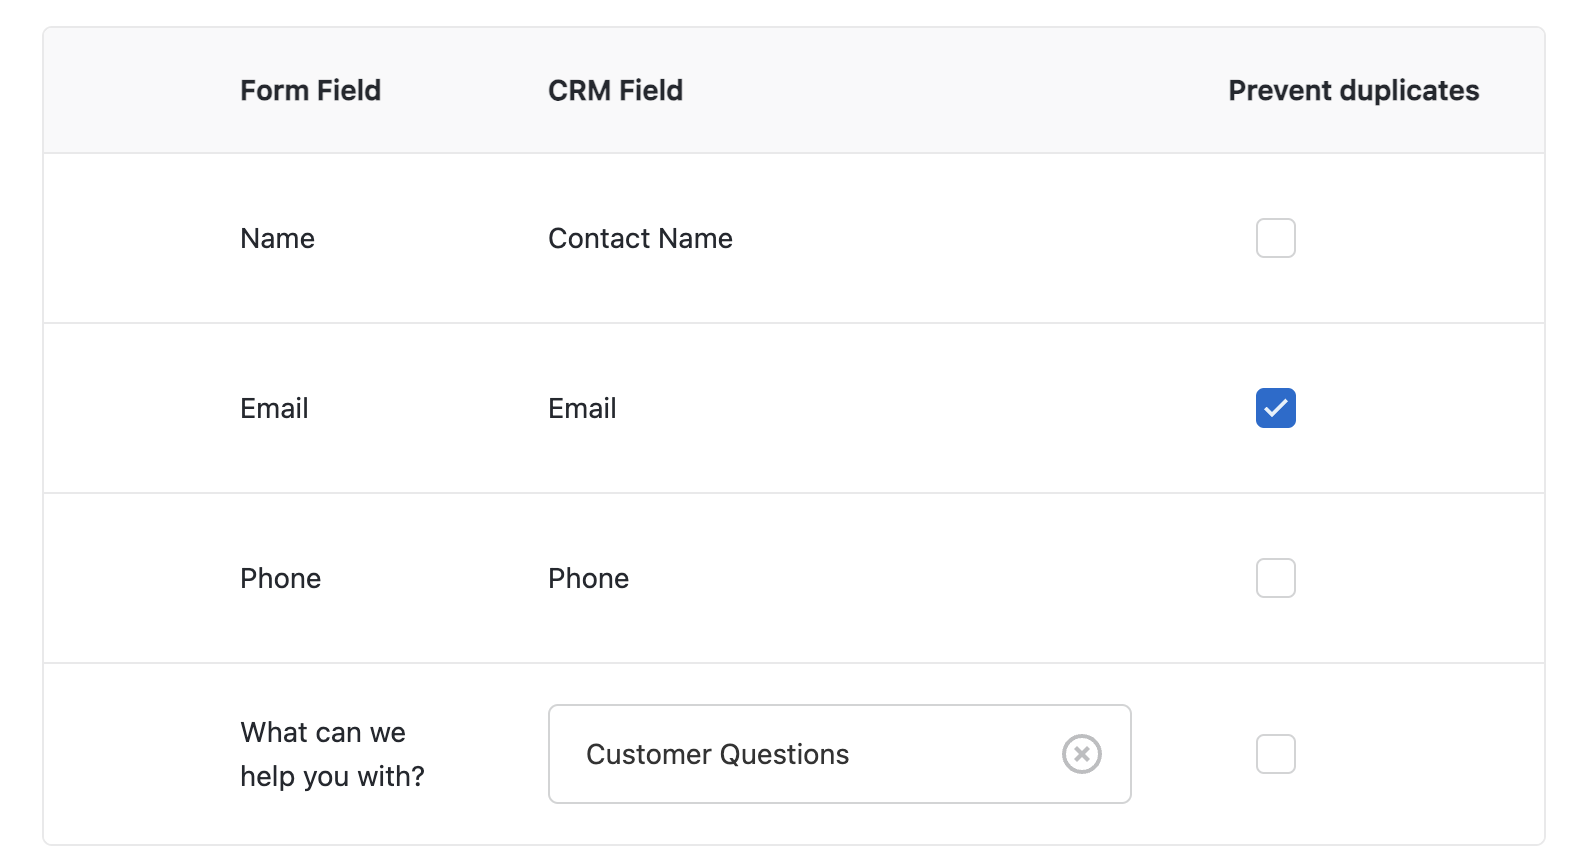Click the empty Name row leading cell
The height and width of the screenshot is (862, 1590).
tap(140, 238)
